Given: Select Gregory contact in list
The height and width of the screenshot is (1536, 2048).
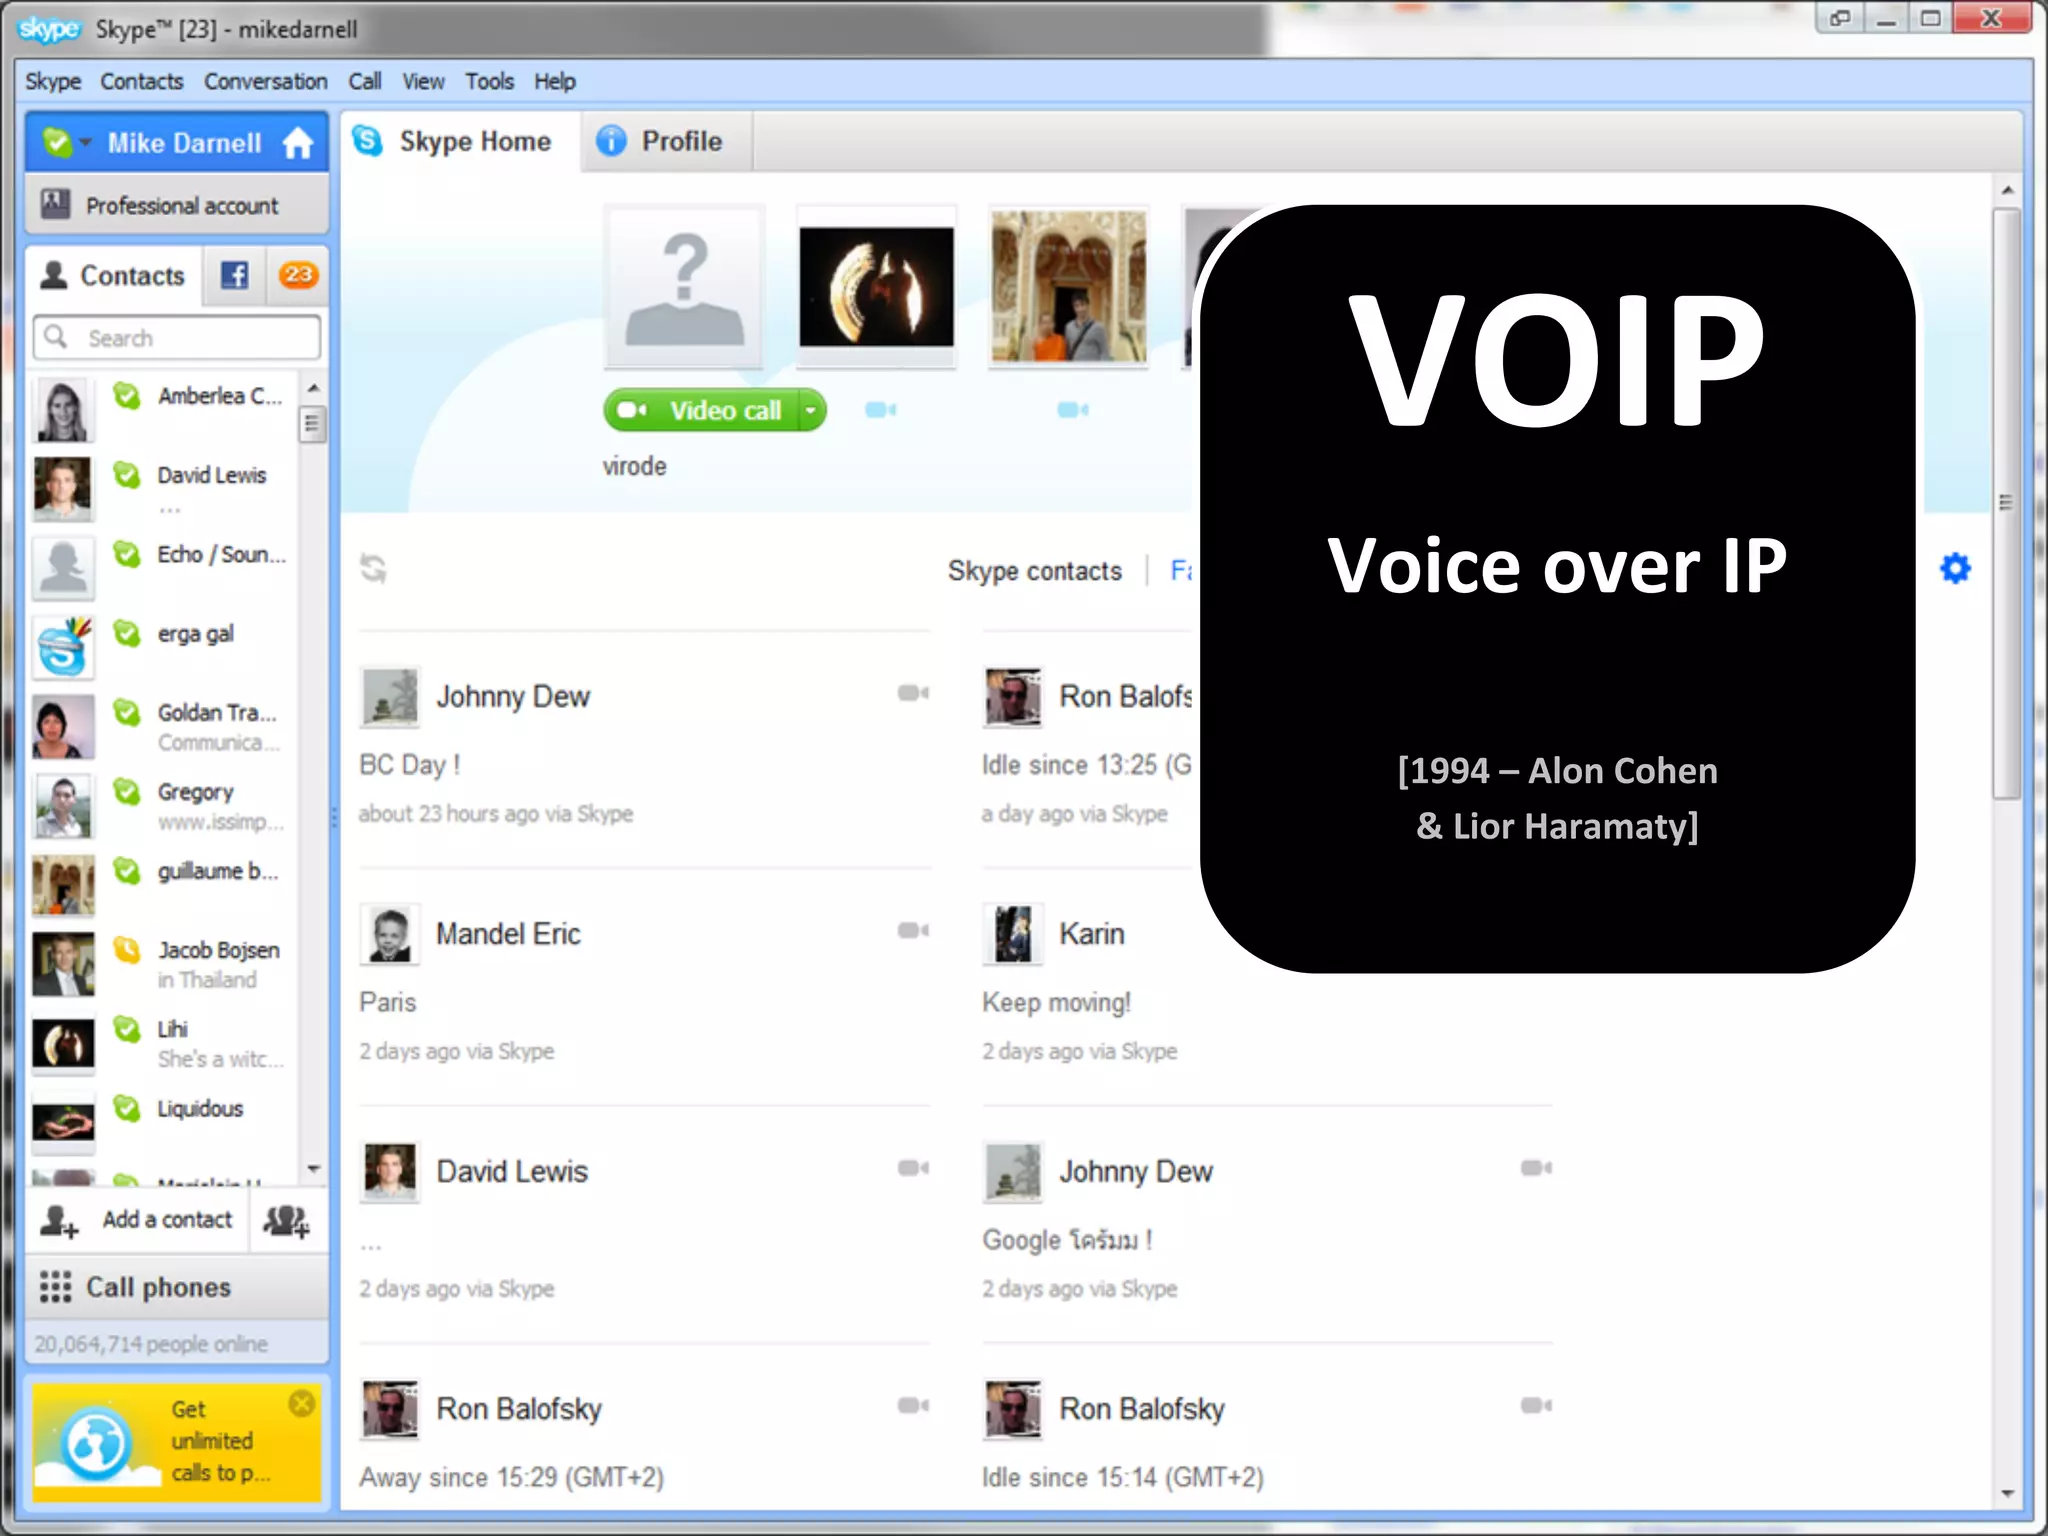Looking at the screenshot, I should click(163, 805).
